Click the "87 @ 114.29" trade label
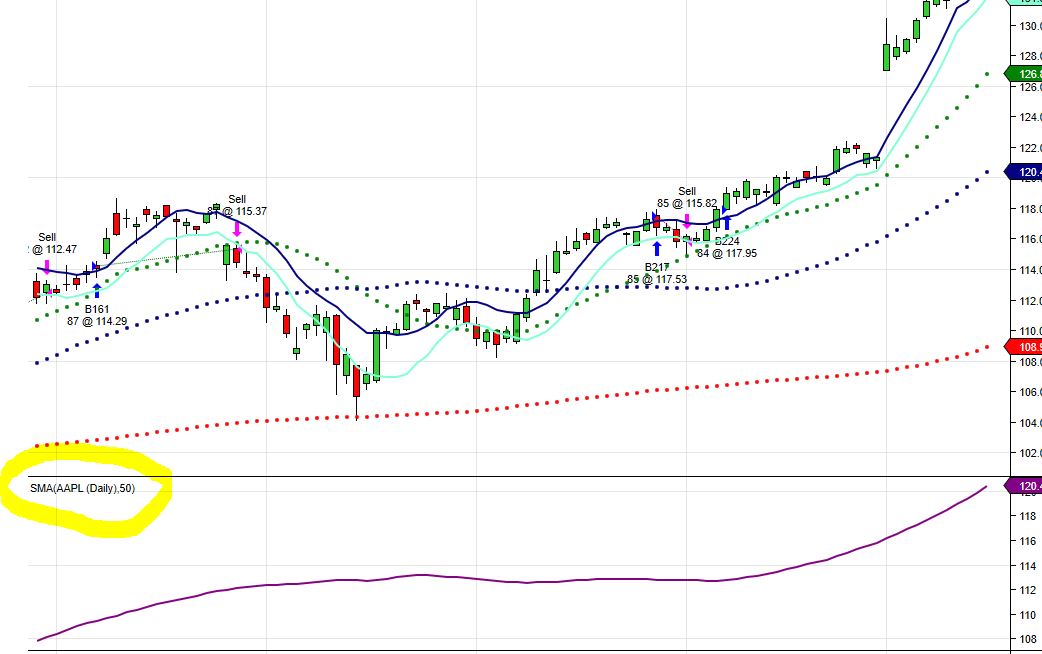This screenshot has height=654, width=1042. (97, 321)
